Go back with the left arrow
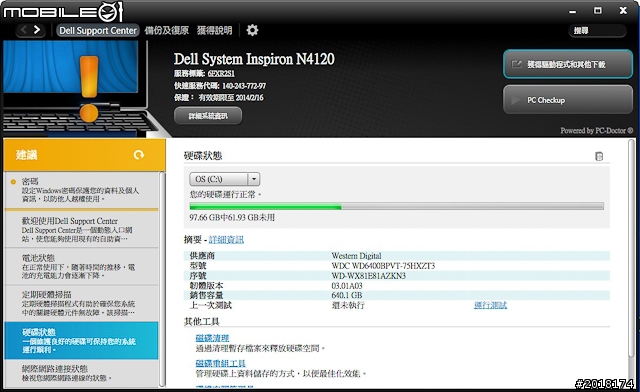Screen dimensions: 640x392 [x=23, y=30]
